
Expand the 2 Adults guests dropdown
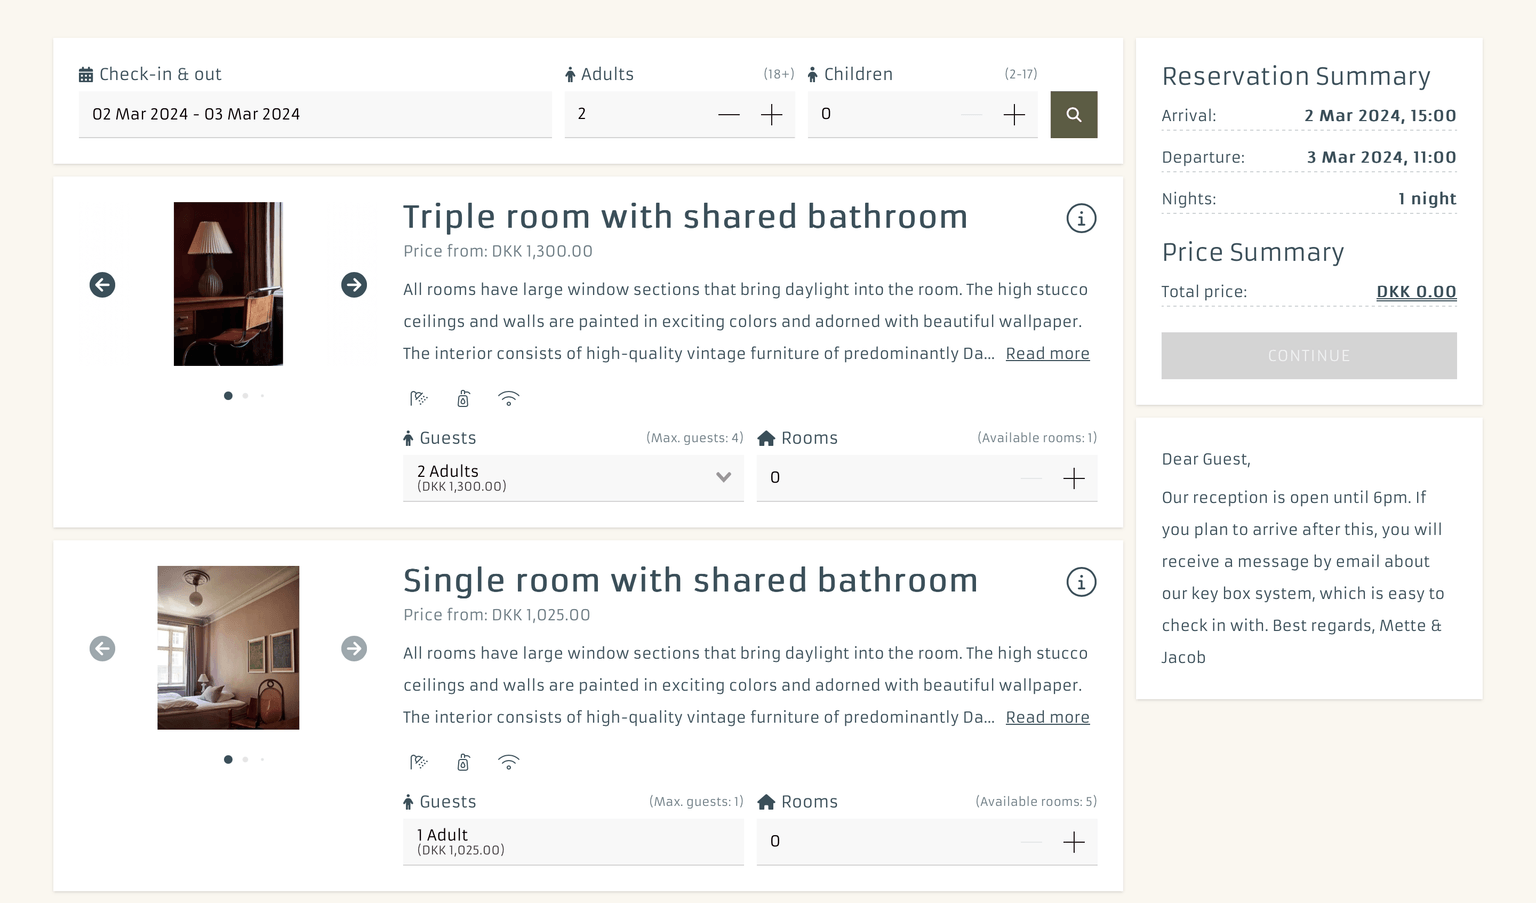(573, 478)
